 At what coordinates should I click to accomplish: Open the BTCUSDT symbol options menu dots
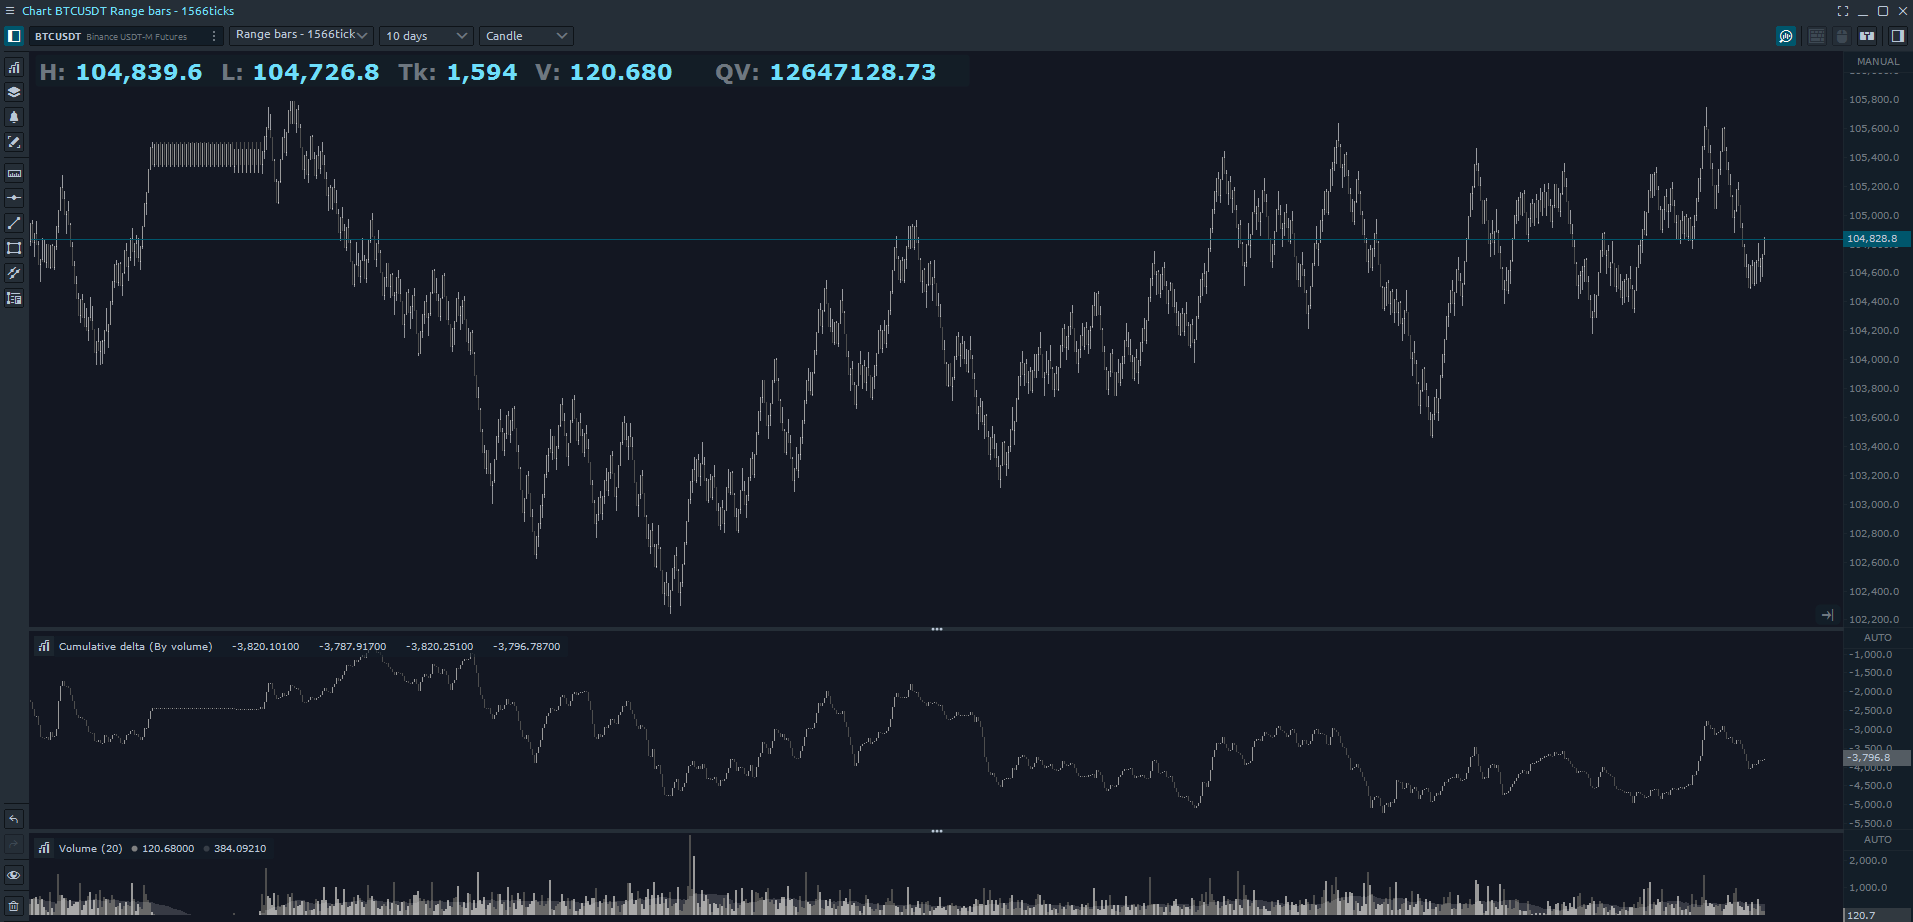click(214, 36)
